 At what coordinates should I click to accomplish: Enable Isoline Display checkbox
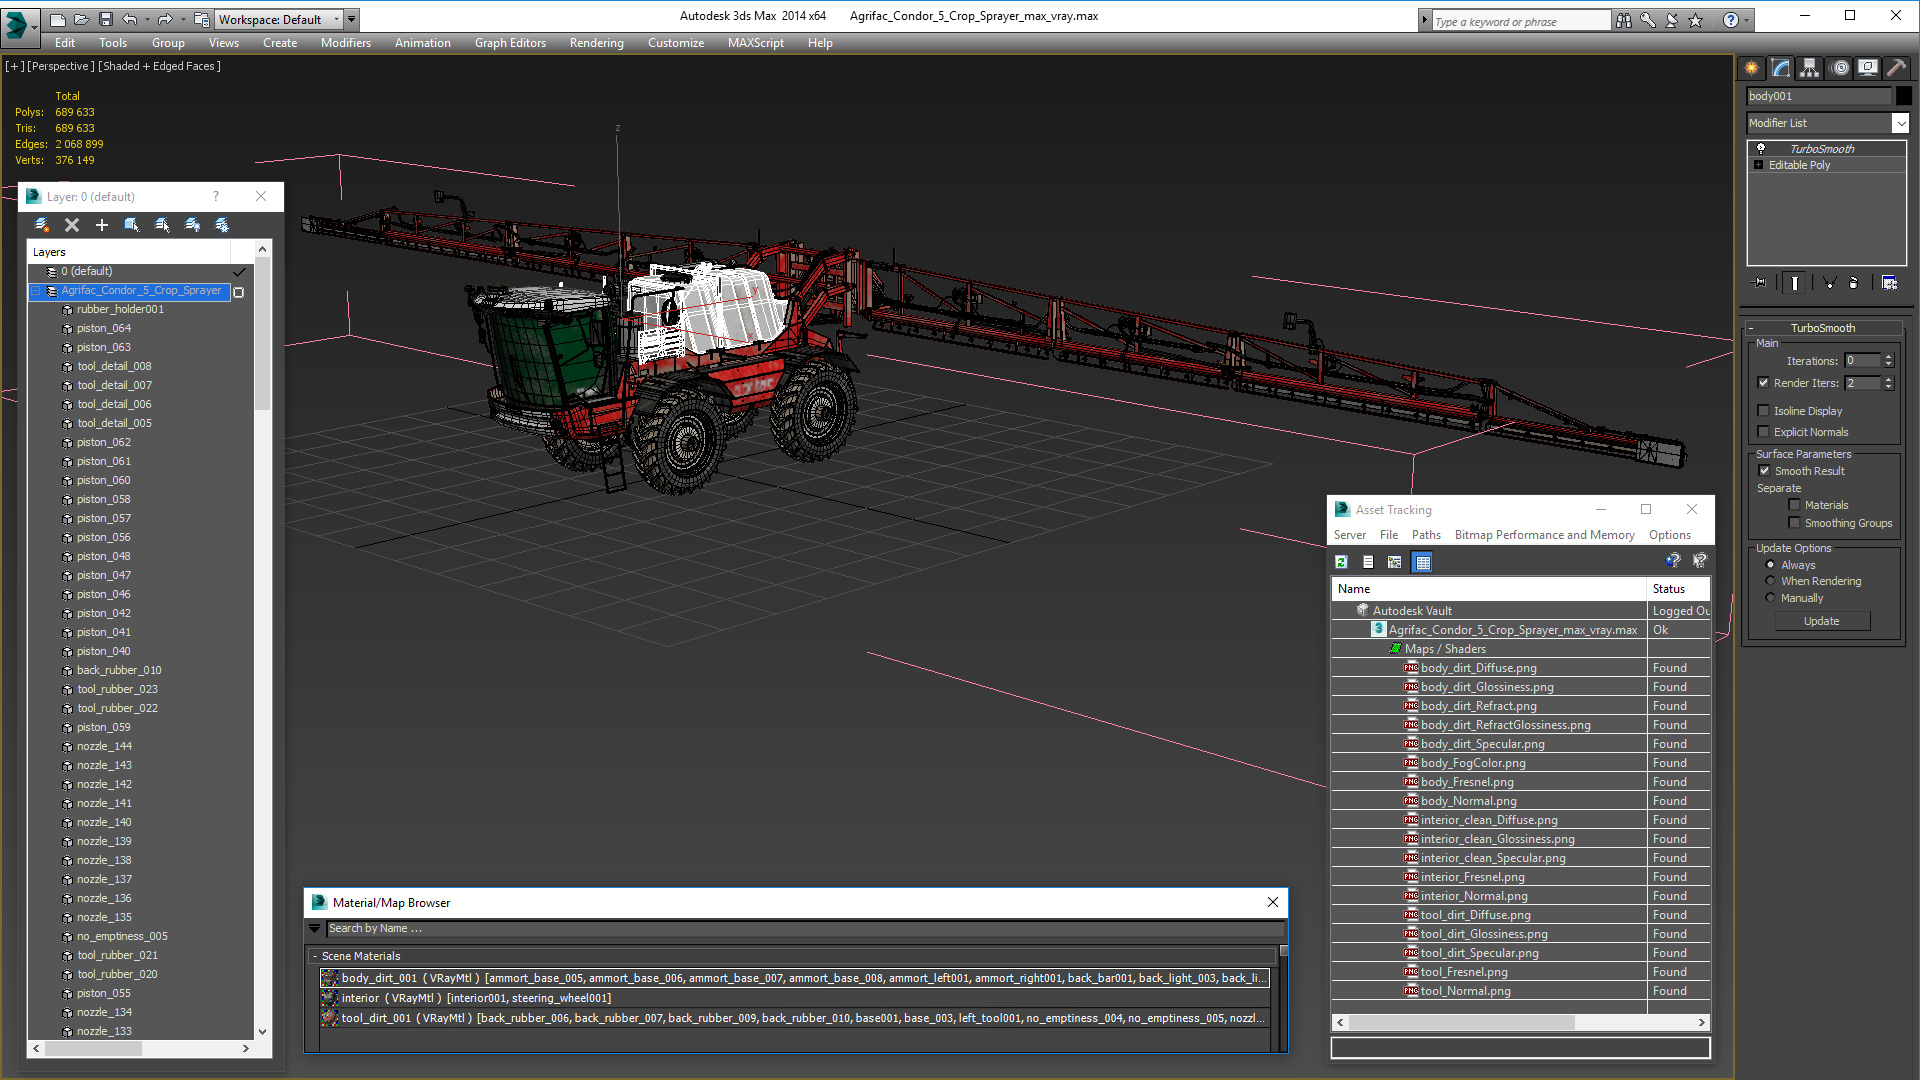click(1764, 410)
